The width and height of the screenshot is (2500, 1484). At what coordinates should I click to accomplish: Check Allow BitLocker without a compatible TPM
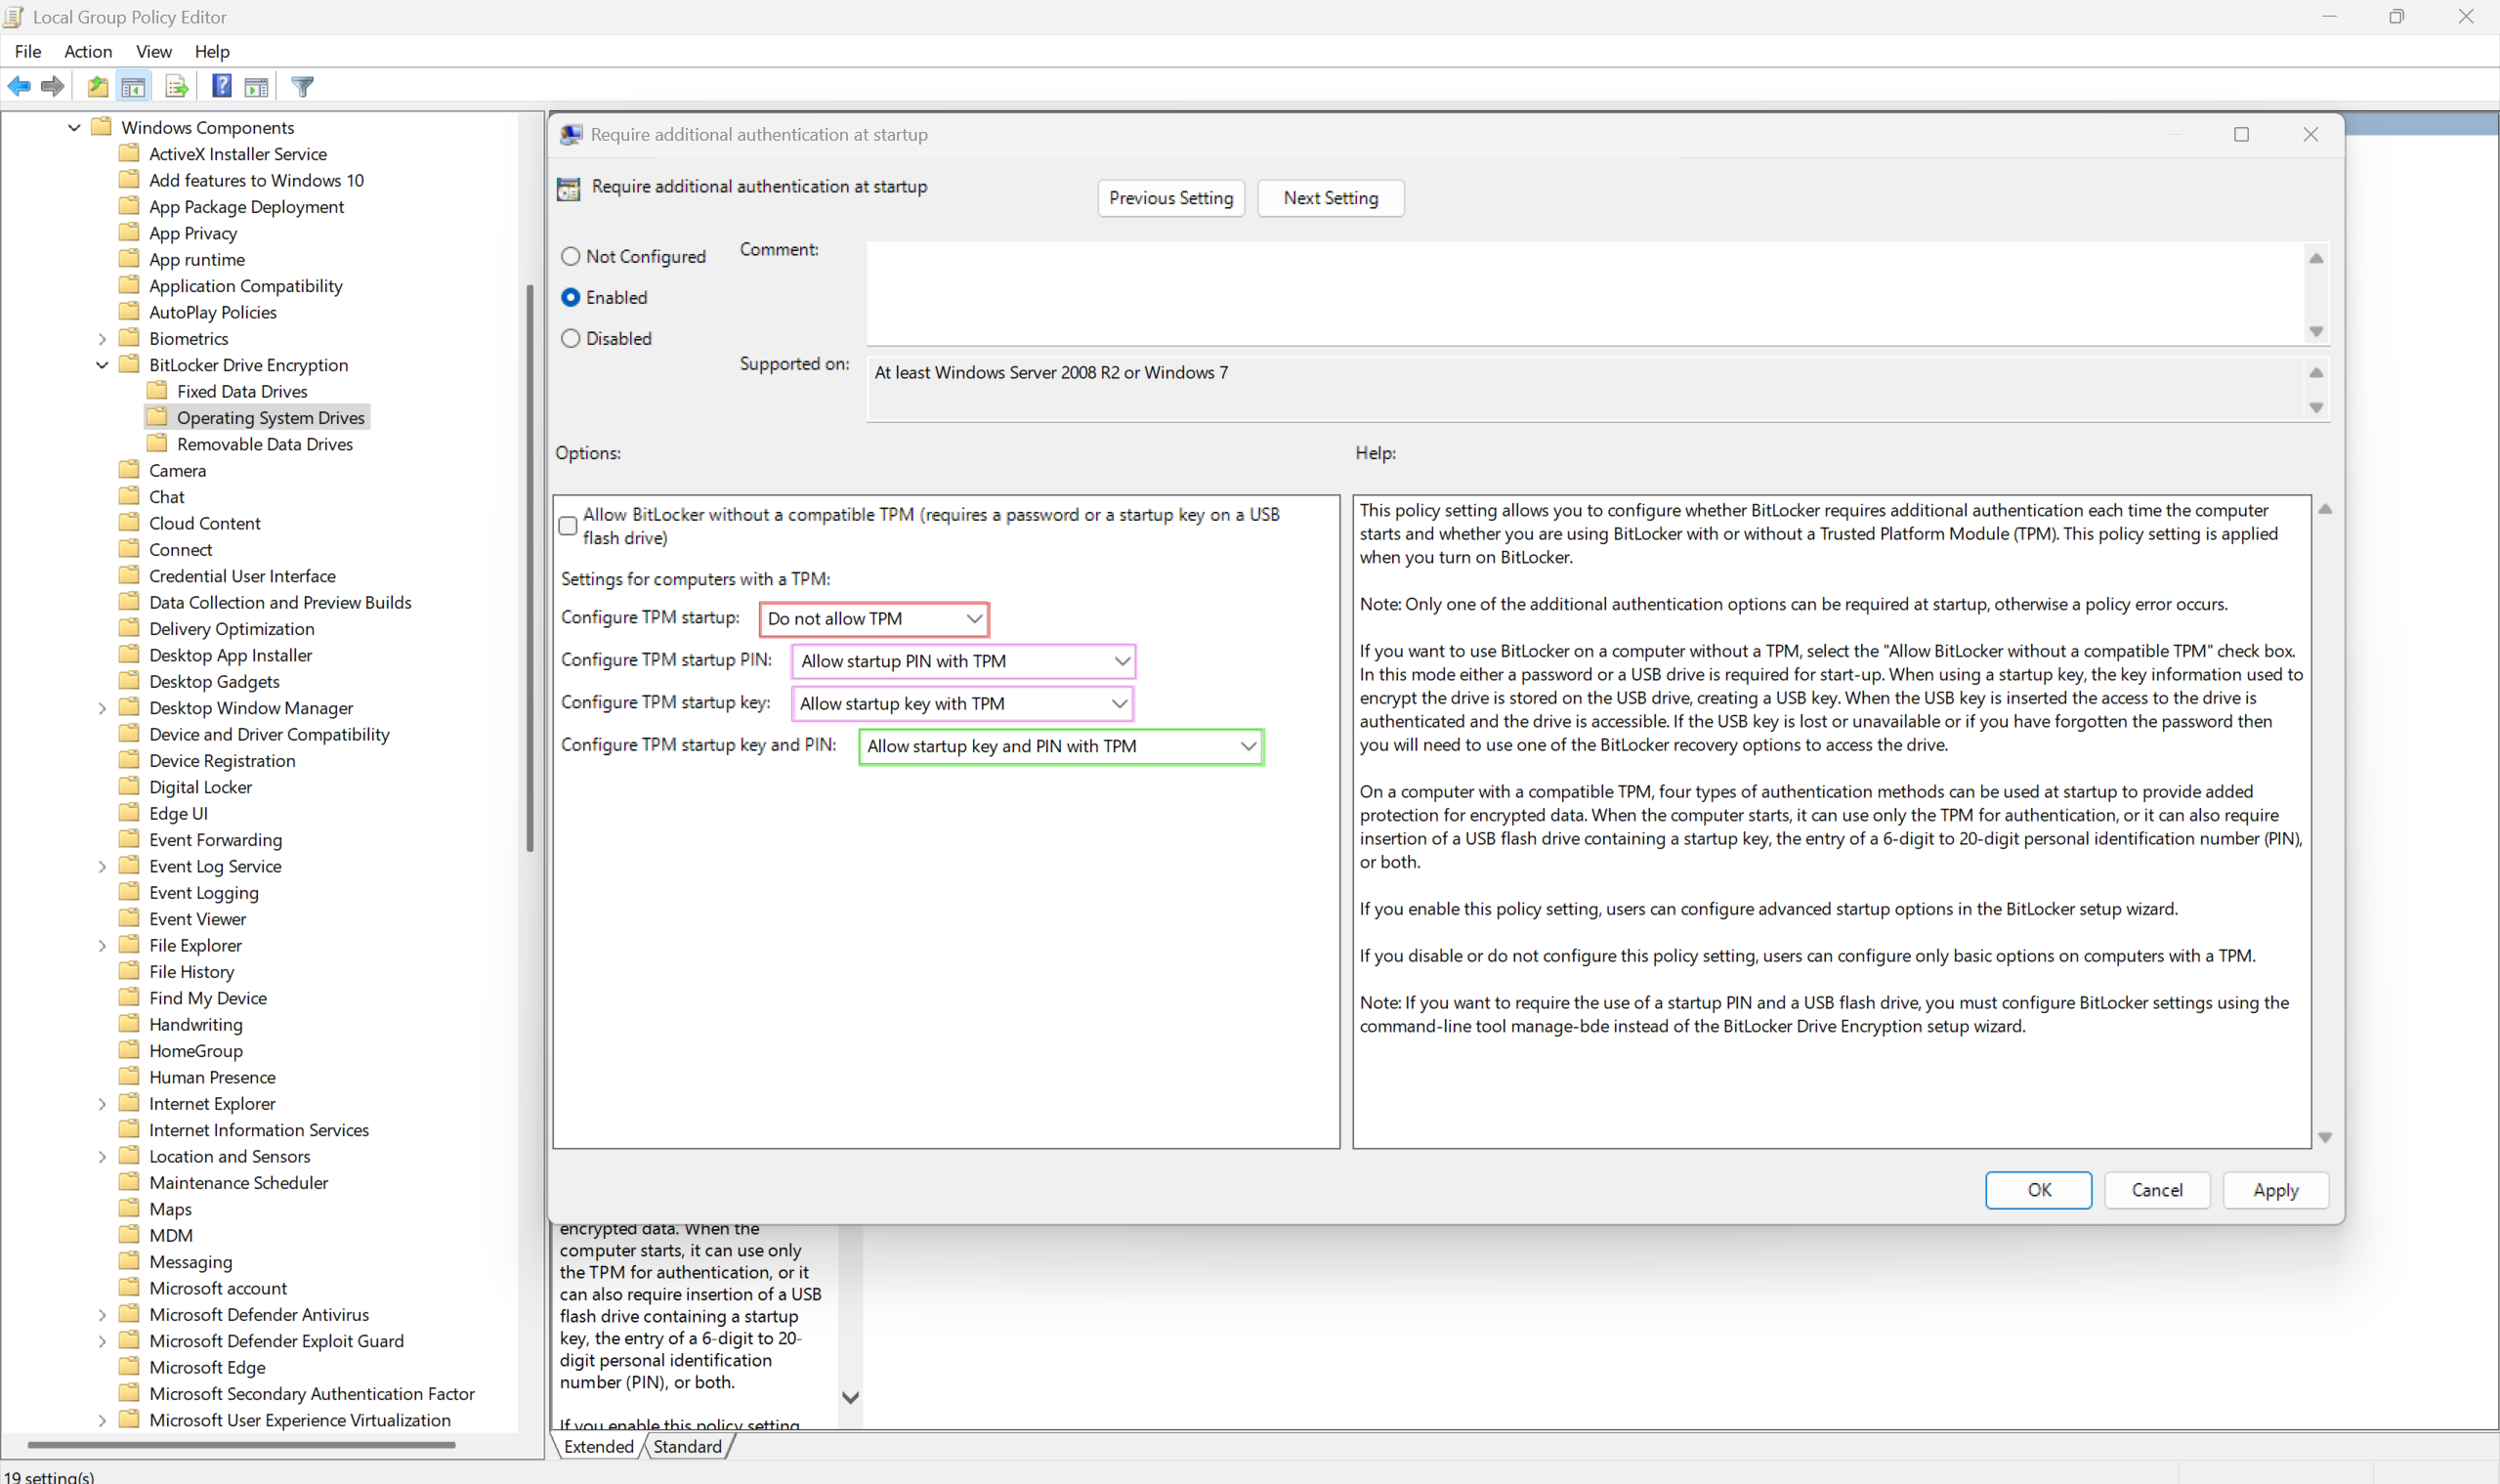(568, 526)
